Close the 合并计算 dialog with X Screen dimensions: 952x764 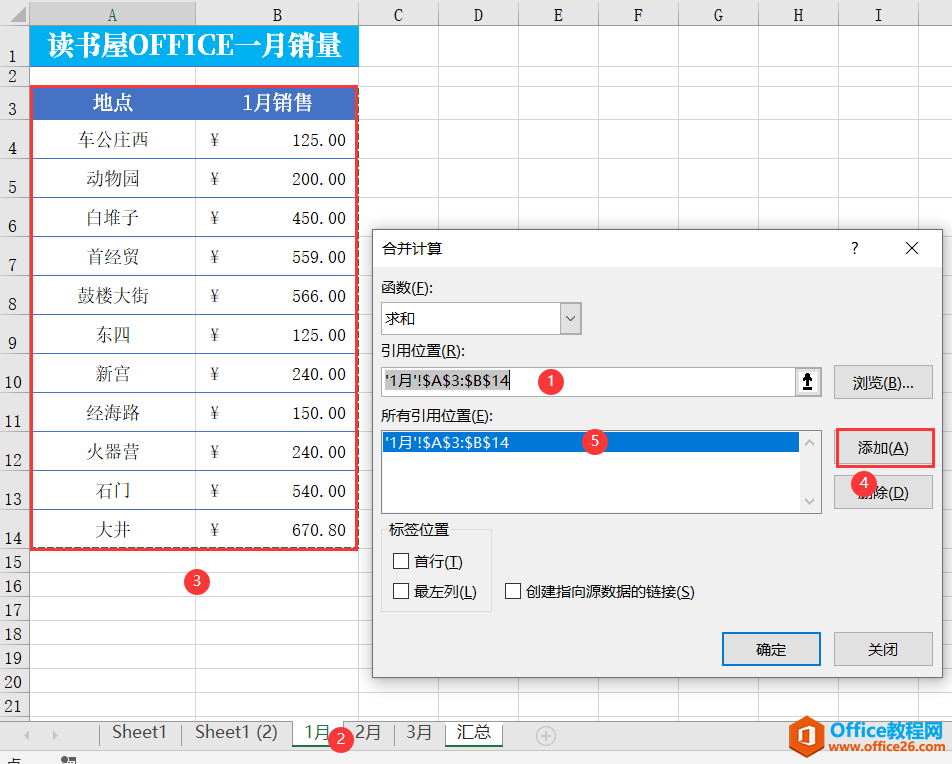pos(911,248)
